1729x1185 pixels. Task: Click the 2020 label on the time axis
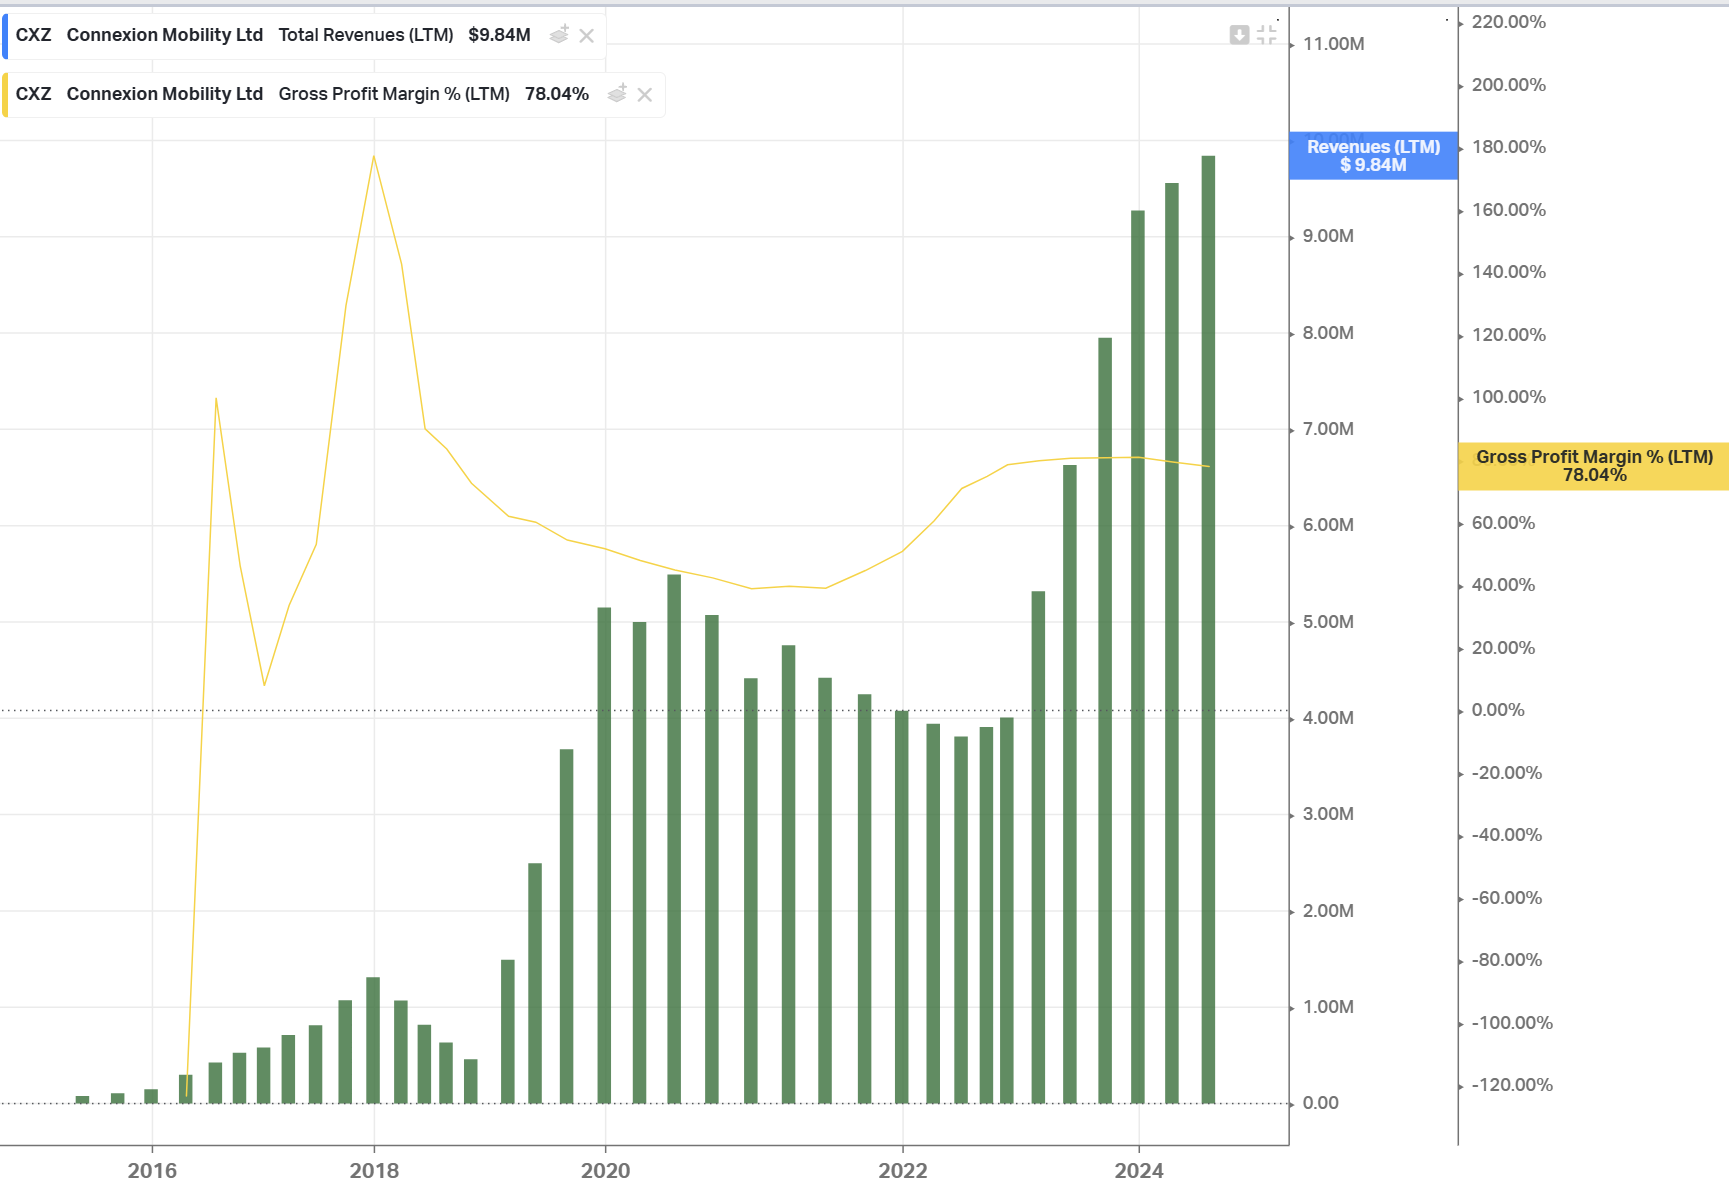606,1170
